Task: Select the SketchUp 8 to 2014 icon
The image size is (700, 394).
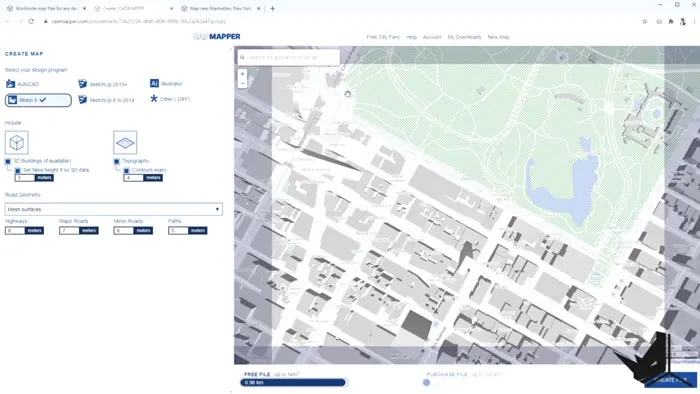Action: pyautogui.click(x=82, y=100)
